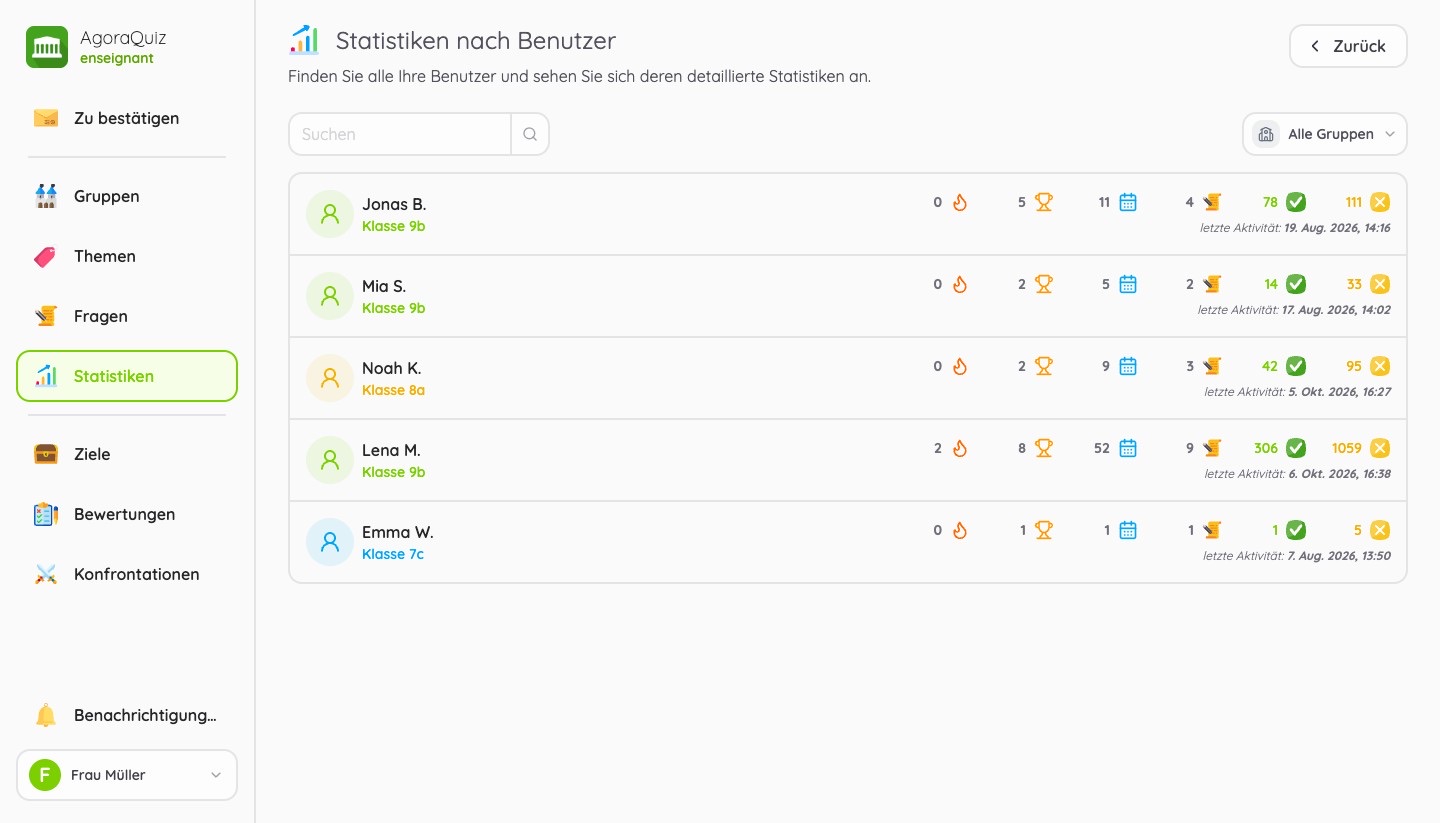Click the orange X icon for Emma W.

(x=1380, y=530)
